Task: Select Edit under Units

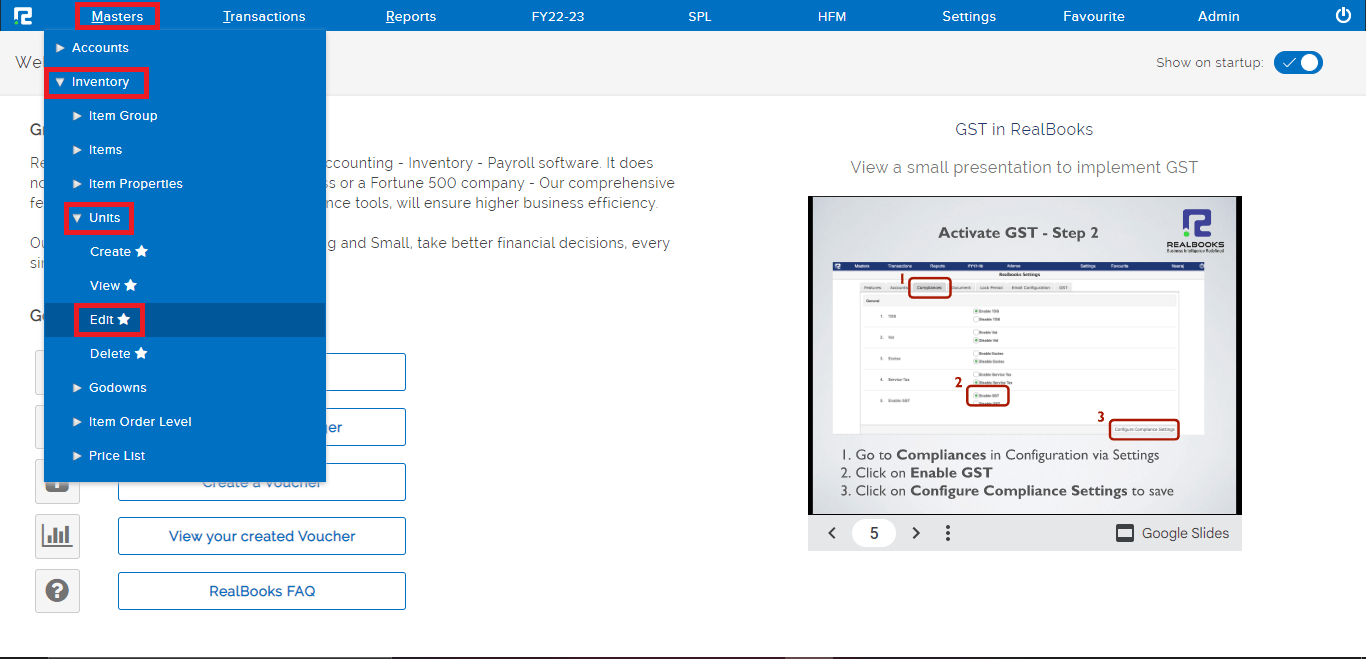Action: 102,320
